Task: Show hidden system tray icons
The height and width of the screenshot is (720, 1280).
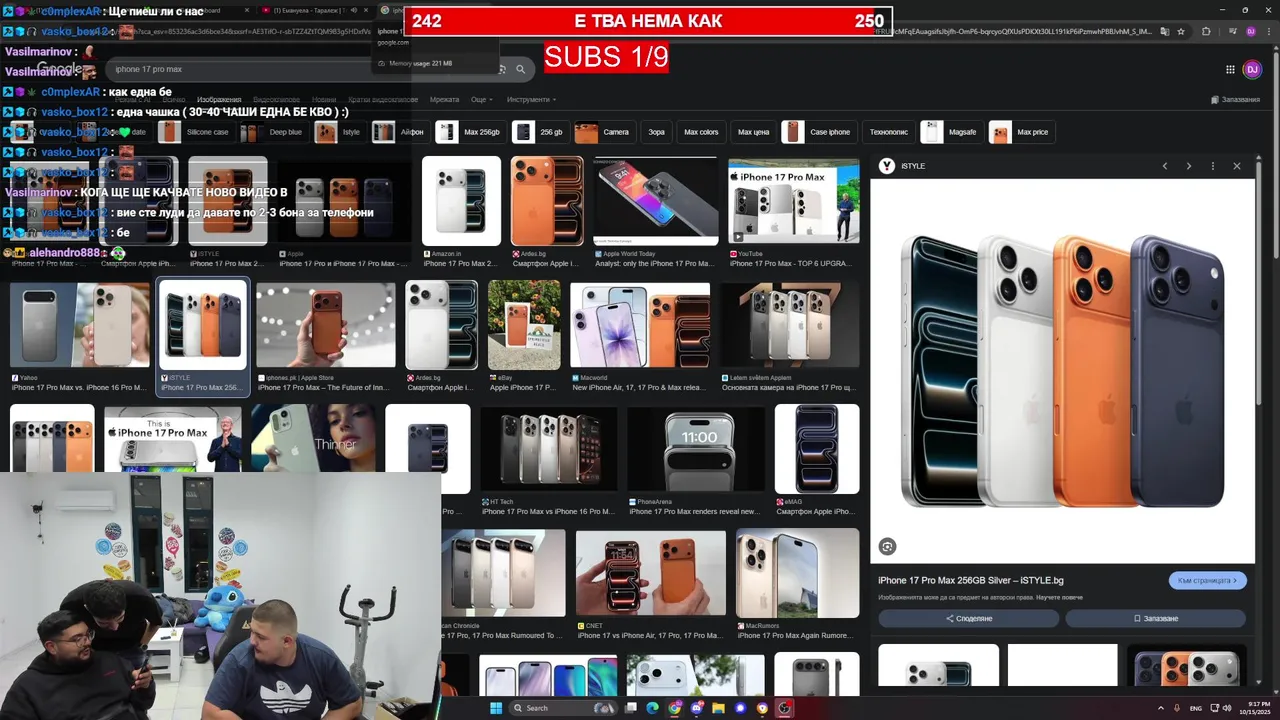Action: (1161, 708)
